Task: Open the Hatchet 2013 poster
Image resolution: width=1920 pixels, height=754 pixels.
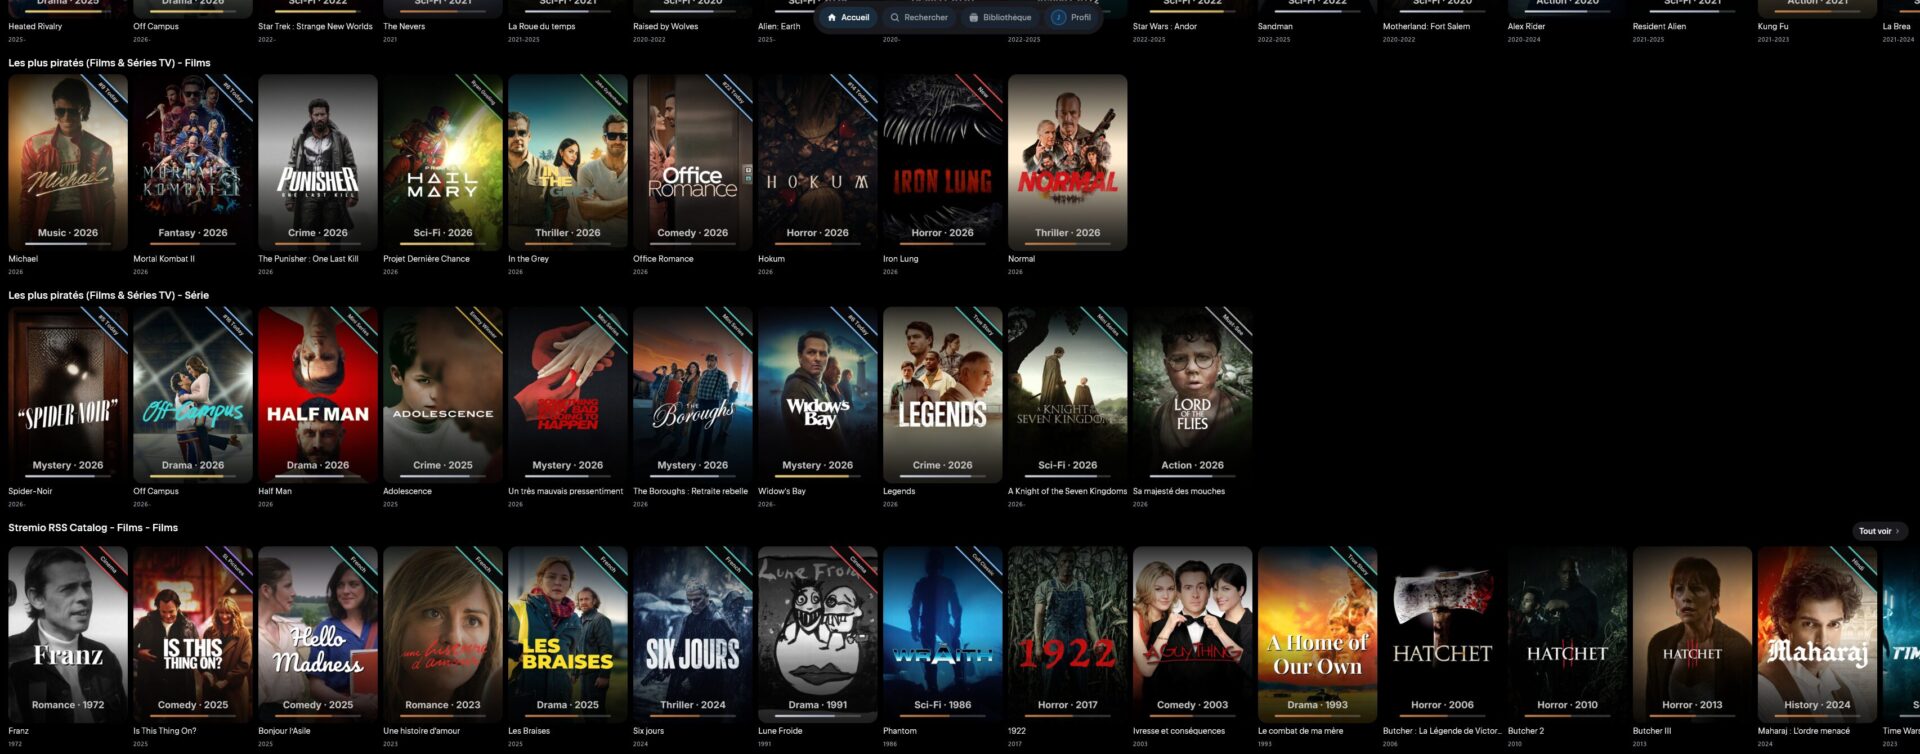Action: point(1693,634)
